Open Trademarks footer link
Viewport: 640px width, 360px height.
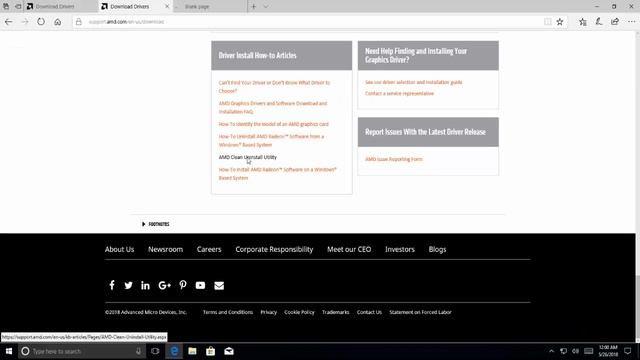coord(336,312)
